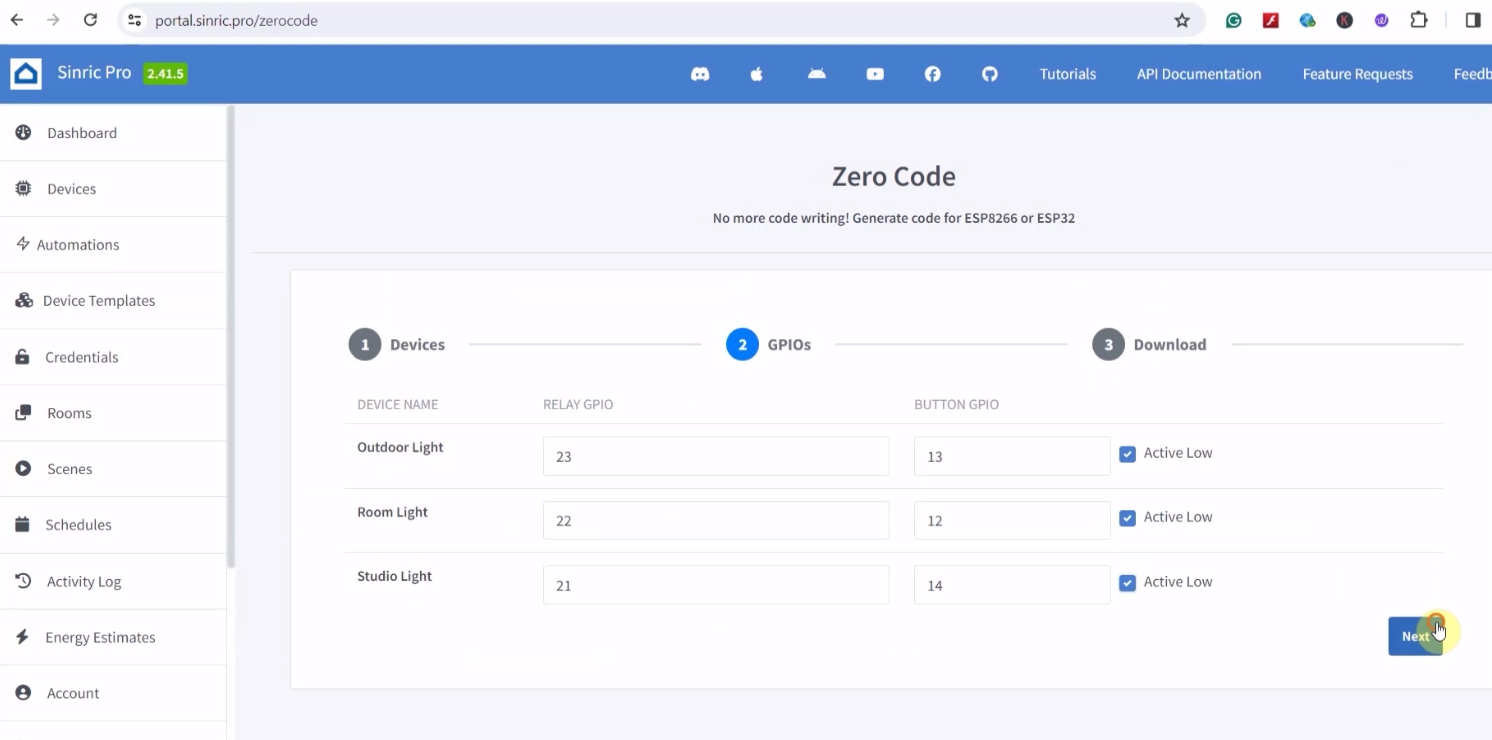The image size is (1492, 740).
Task: Open API Documentation from the navbar
Action: coord(1198,73)
